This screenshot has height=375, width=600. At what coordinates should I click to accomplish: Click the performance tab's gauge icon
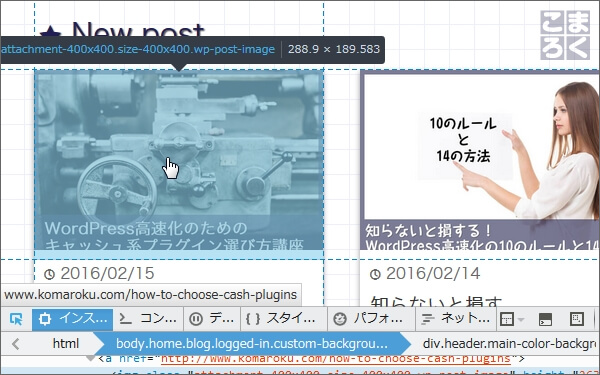point(339,319)
